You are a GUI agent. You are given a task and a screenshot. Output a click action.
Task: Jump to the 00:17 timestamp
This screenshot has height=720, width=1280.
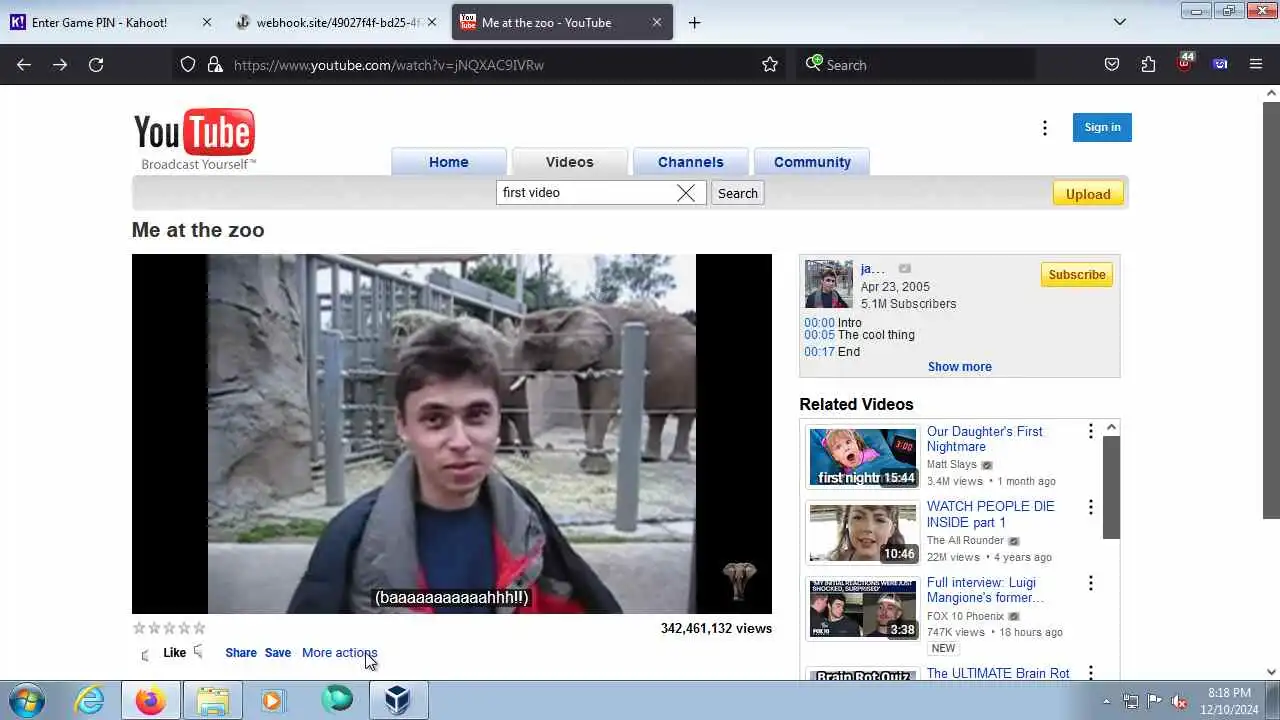(x=819, y=352)
